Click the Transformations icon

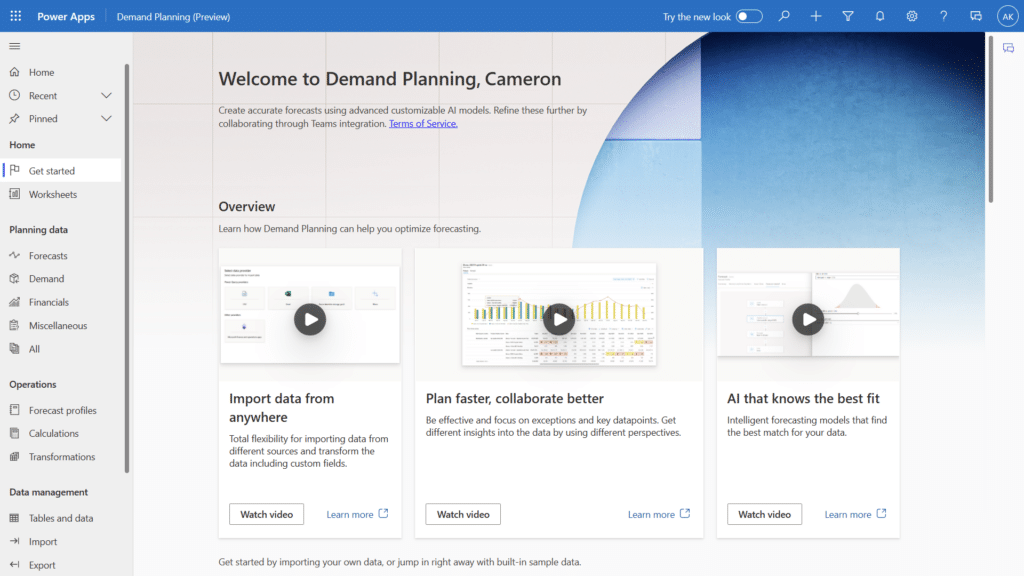tap(14, 456)
